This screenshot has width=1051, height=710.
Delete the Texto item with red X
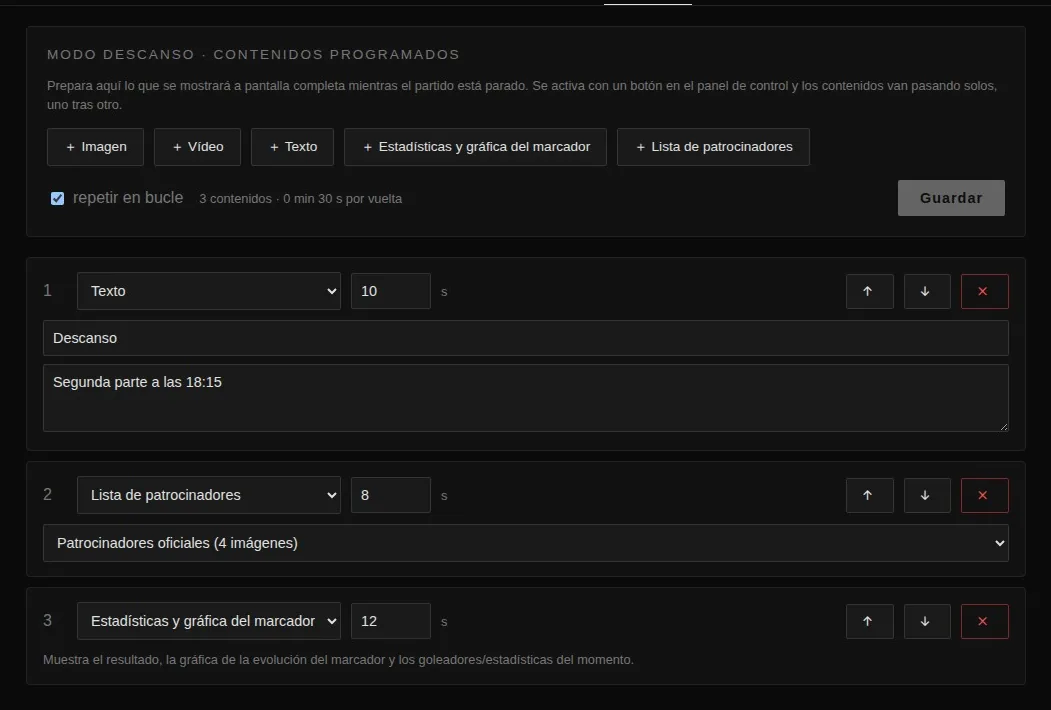pyautogui.click(x=985, y=292)
